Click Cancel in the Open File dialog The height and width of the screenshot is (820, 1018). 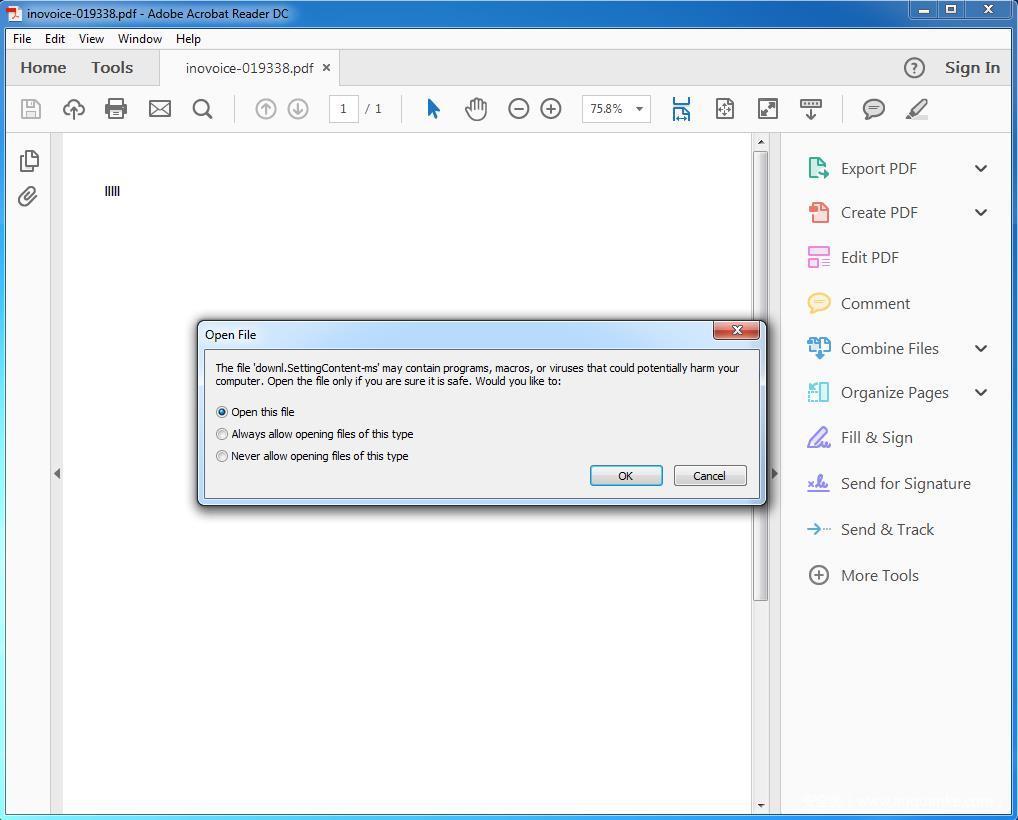coord(710,476)
